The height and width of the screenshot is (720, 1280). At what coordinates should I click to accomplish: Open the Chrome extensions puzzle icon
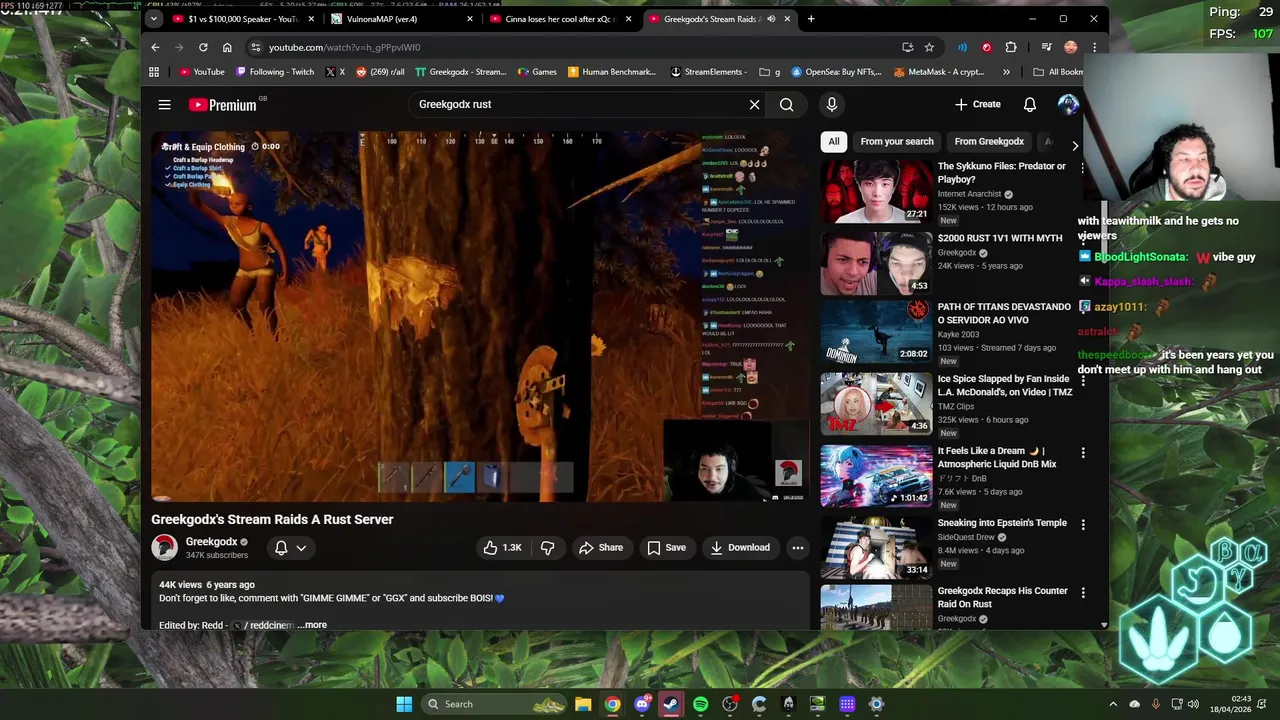[x=1011, y=47]
